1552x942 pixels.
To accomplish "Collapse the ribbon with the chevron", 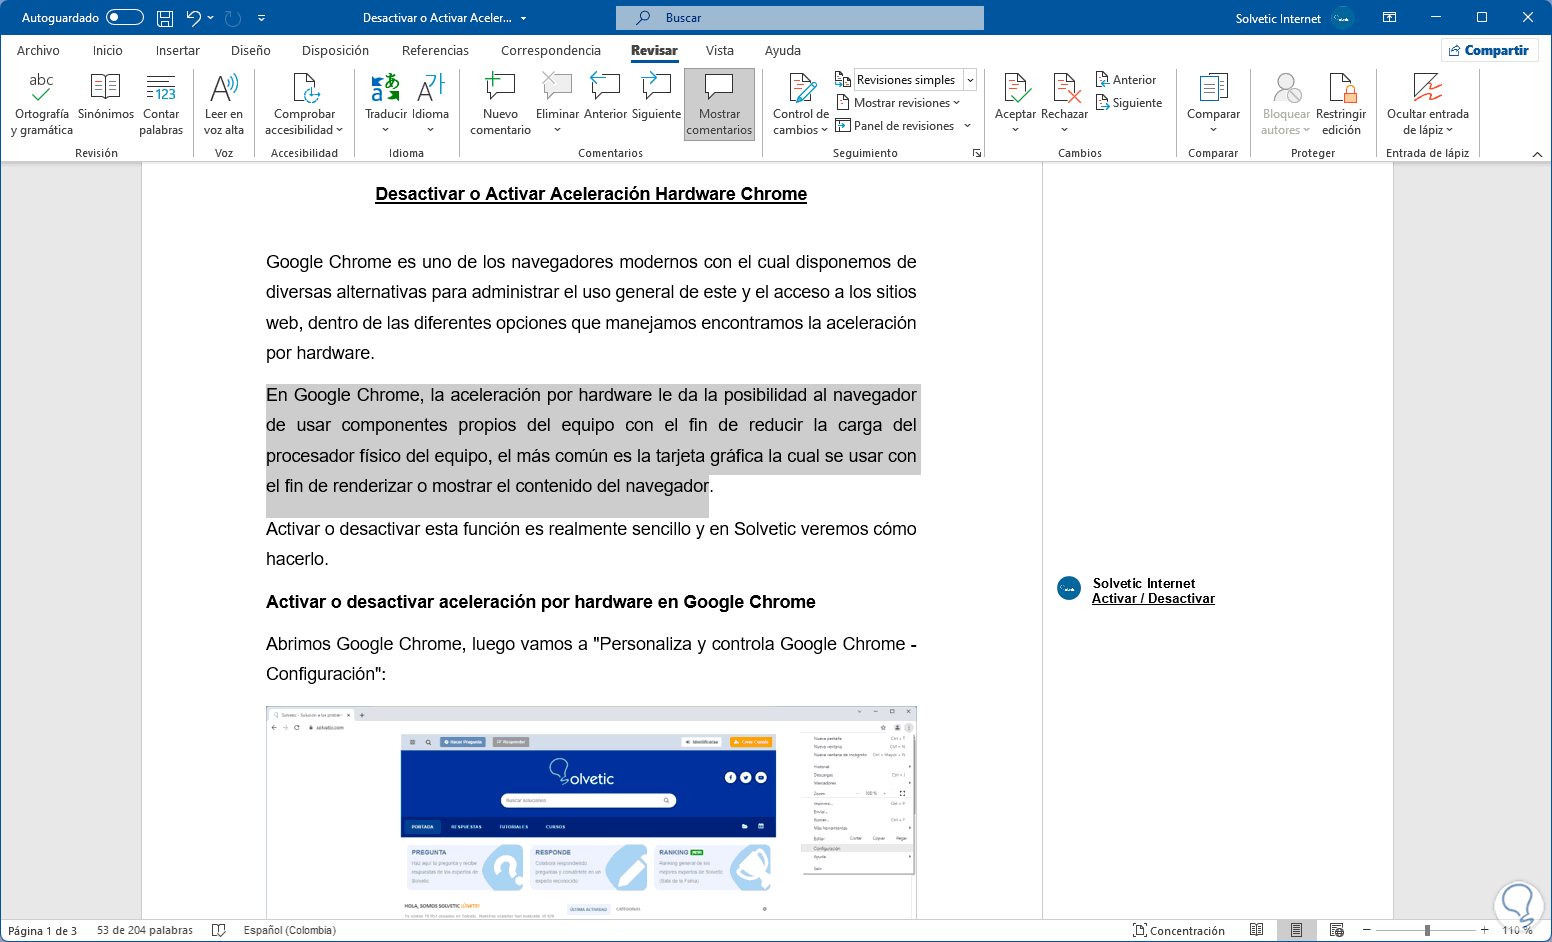I will tap(1537, 154).
